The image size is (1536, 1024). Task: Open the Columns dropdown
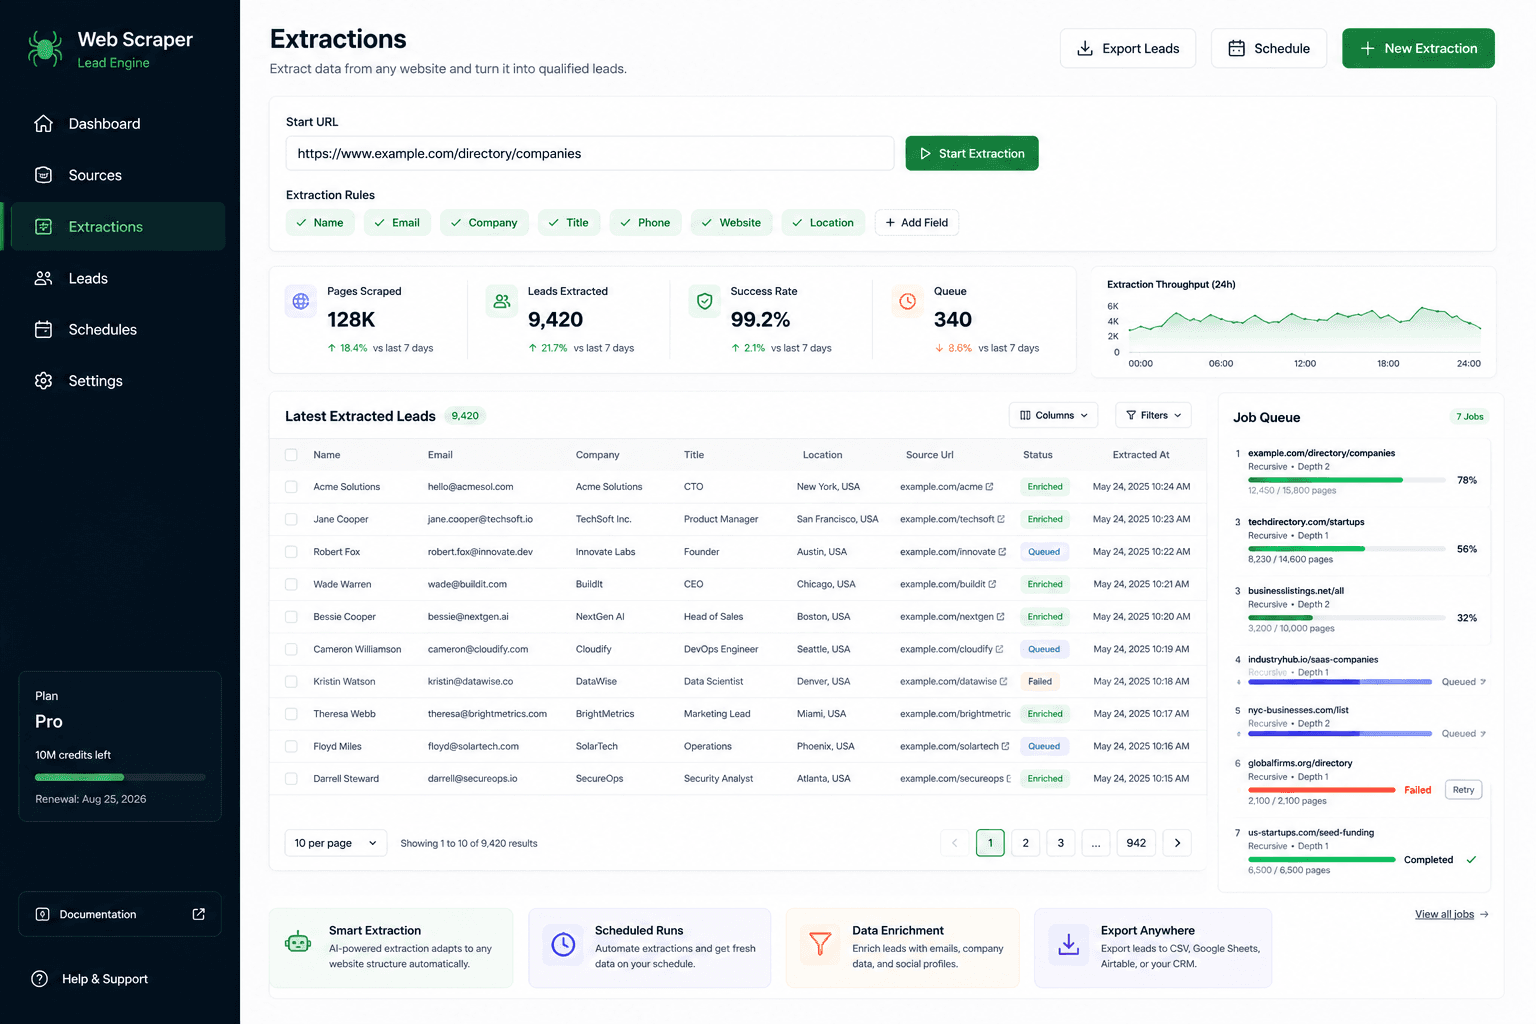1053,415
